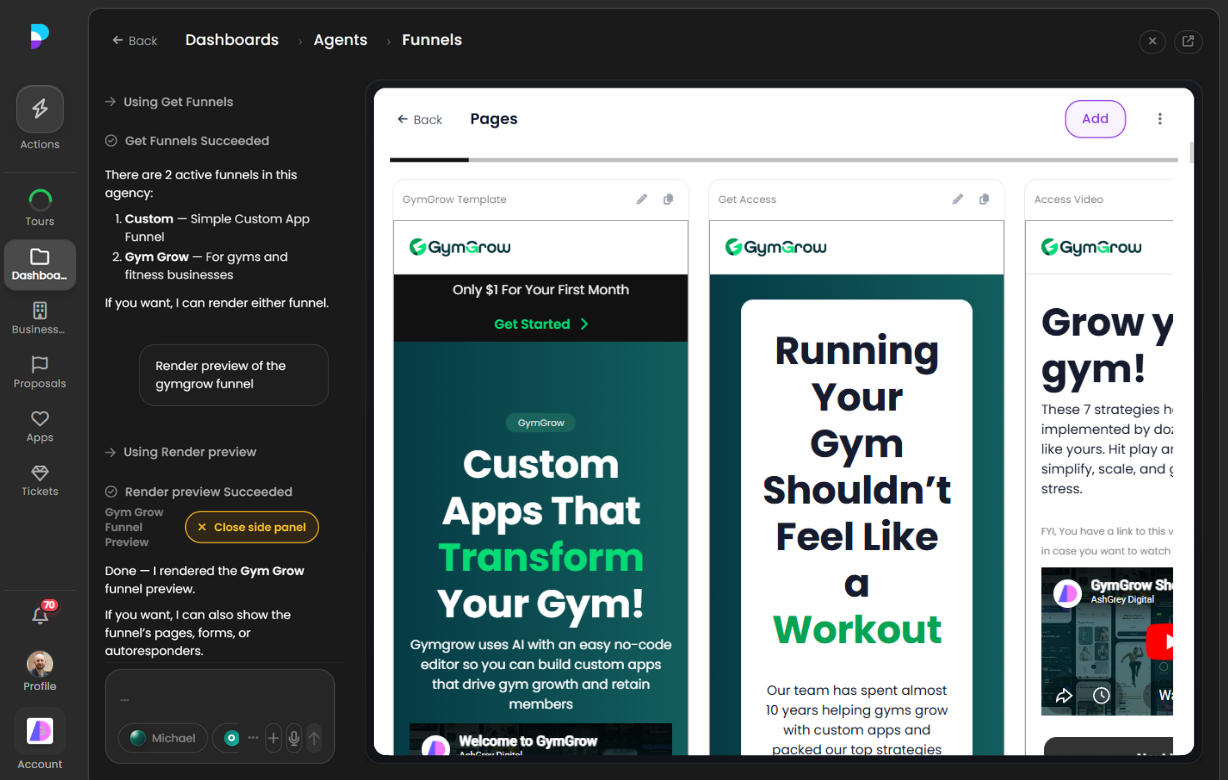
Task: Click the Funnels breadcrumb
Action: click(432, 40)
